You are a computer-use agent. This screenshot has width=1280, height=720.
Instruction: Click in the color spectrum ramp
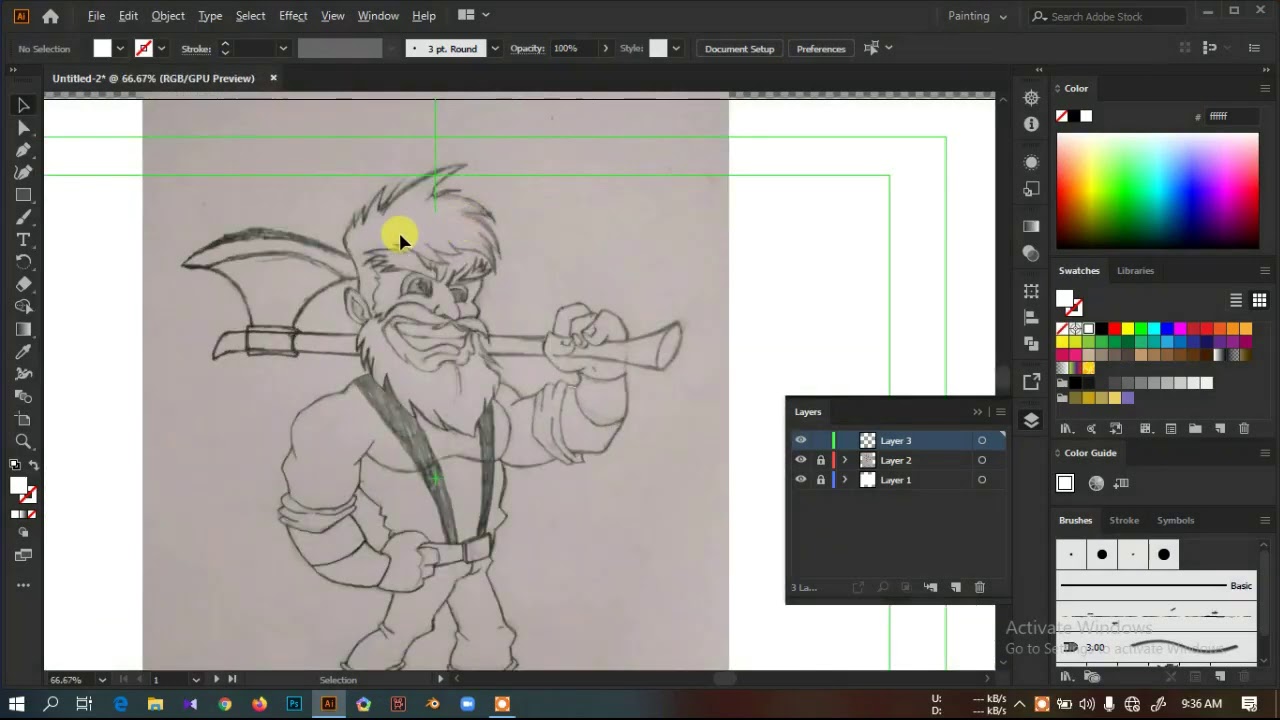pos(1157,190)
